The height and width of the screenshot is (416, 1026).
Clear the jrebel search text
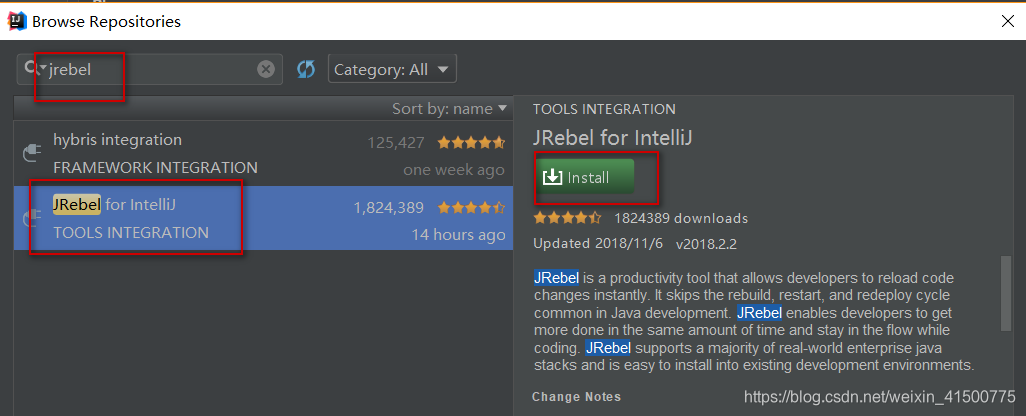point(266,69)
